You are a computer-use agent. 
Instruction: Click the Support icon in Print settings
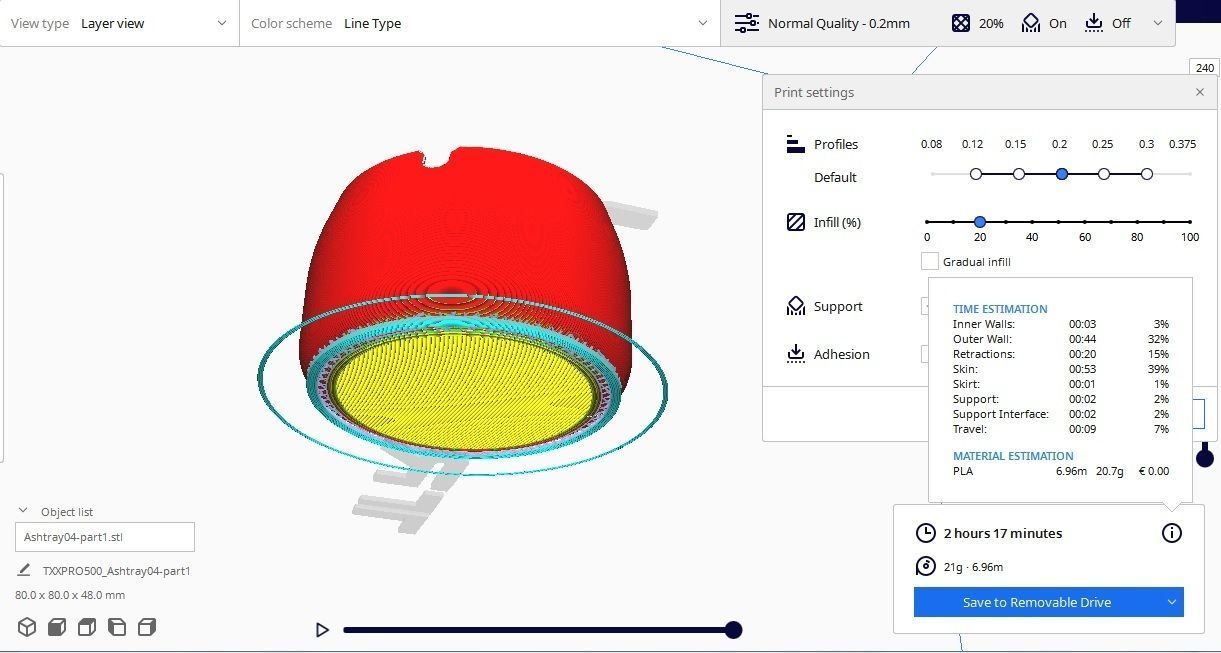(796, 306)
